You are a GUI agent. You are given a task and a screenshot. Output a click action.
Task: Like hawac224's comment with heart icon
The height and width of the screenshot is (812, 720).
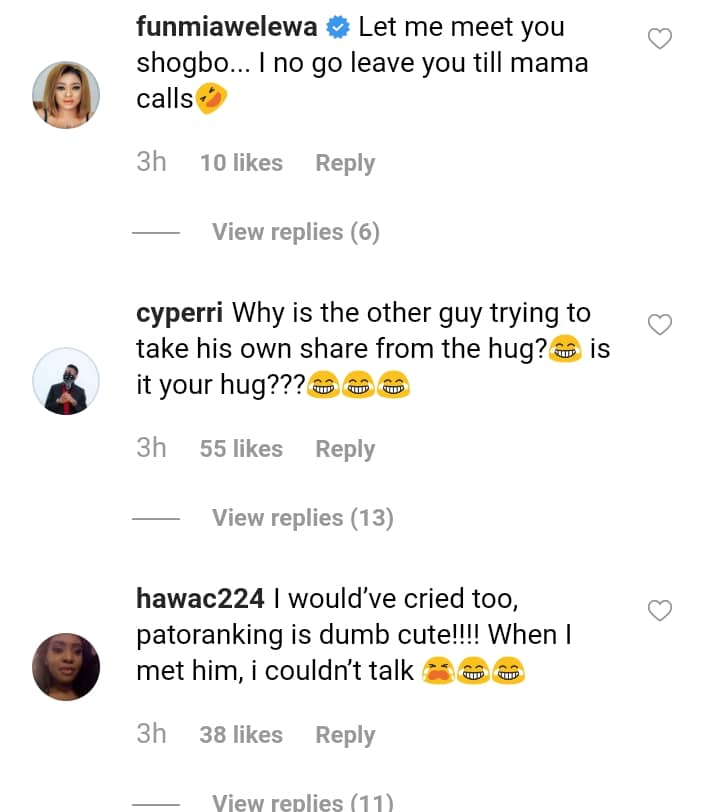click(x=660, y=610)
